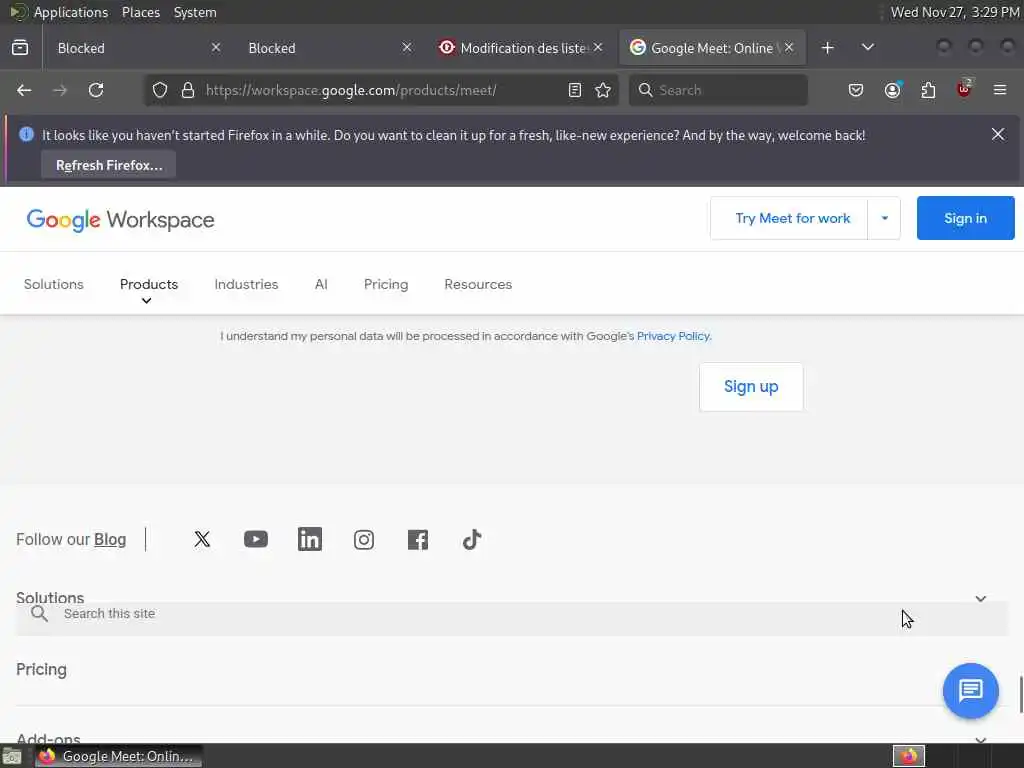Expand the Add-ons footer section
This screenshot has width=1024, height=768.
coord(980,739)
